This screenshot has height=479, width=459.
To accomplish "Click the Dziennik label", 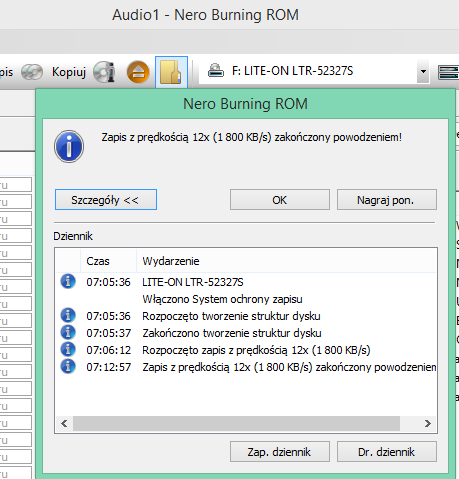I will (73, 236).
